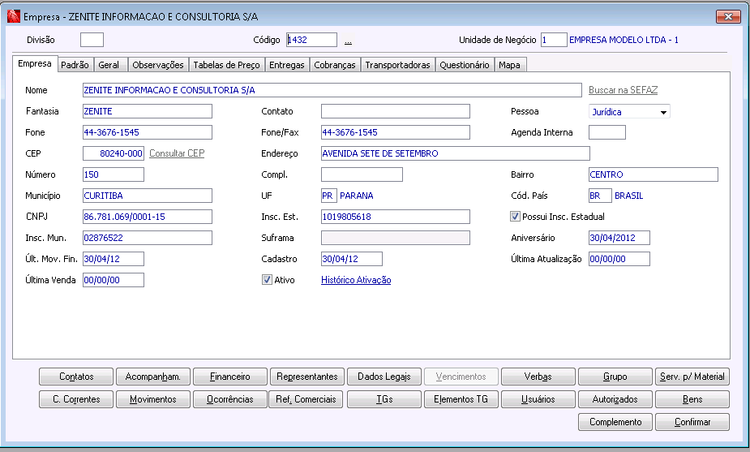
Task: Click the Ref. Comerciais button
Action: tap(307, 399)
